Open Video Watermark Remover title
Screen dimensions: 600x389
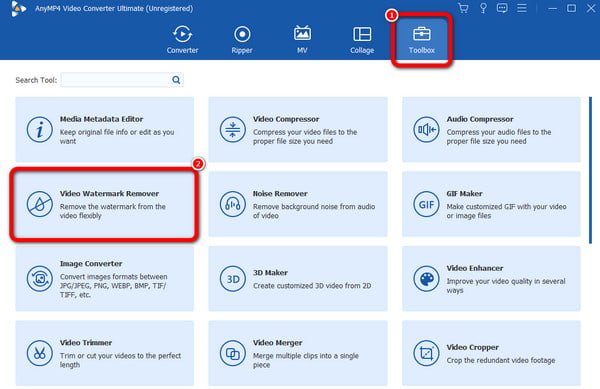pyautogui.click(x=109, y=194)
